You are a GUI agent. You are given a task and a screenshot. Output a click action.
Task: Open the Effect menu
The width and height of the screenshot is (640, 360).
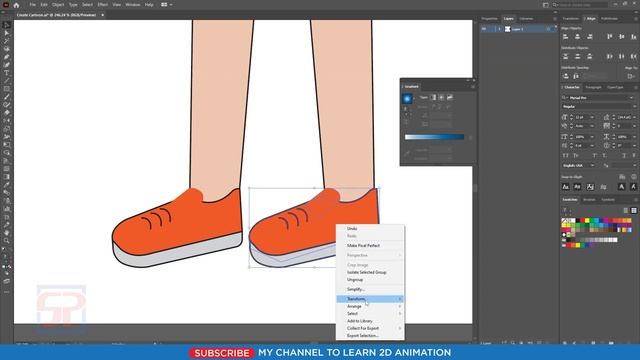pyautogui.click(x=102, y=5)
